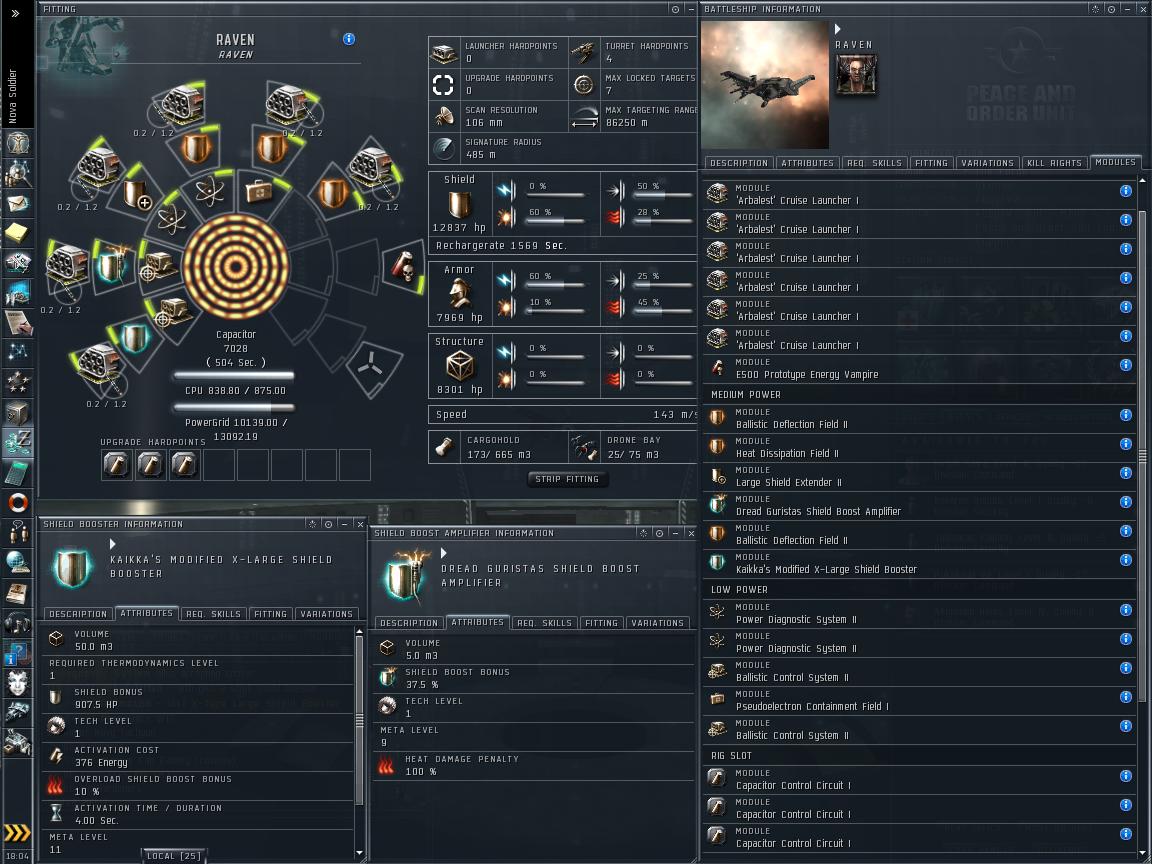Viewport: 1152px width, 864px height.
Task: Toggle pin on Shield Boost Amplifier Information window
Action: click(x=659, y=533)
